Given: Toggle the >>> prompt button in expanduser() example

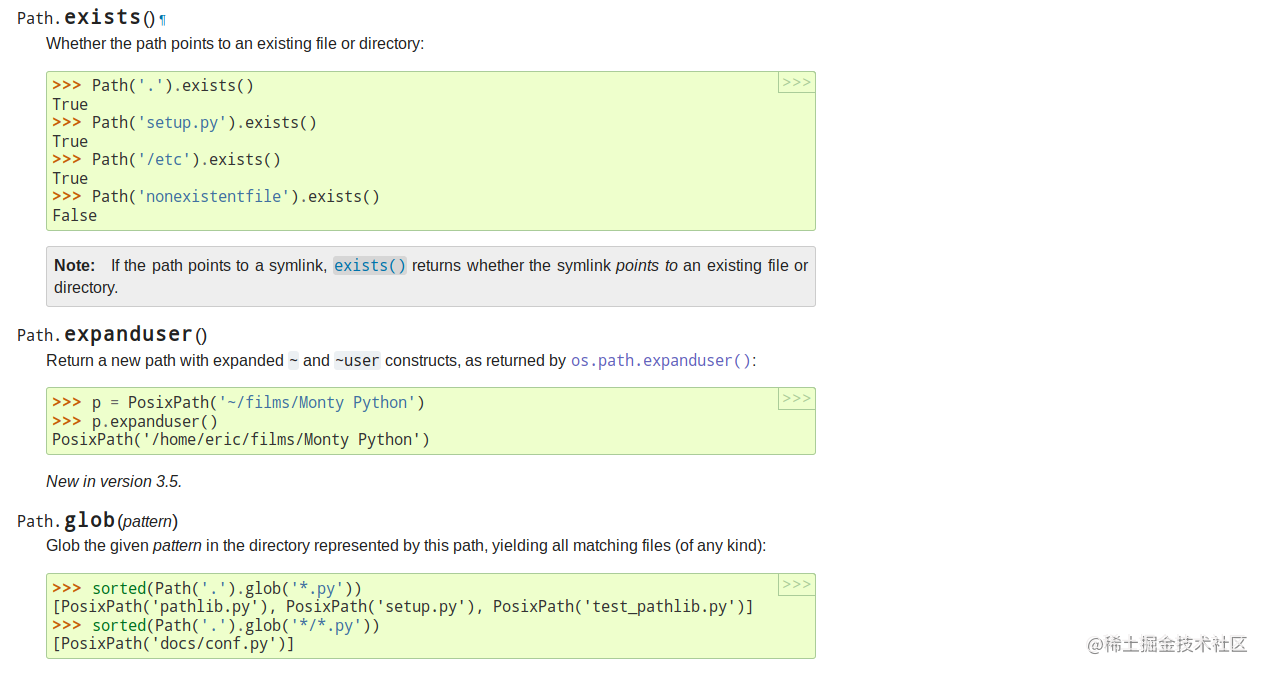Looking at the screenshot, I should coord(795,398).
